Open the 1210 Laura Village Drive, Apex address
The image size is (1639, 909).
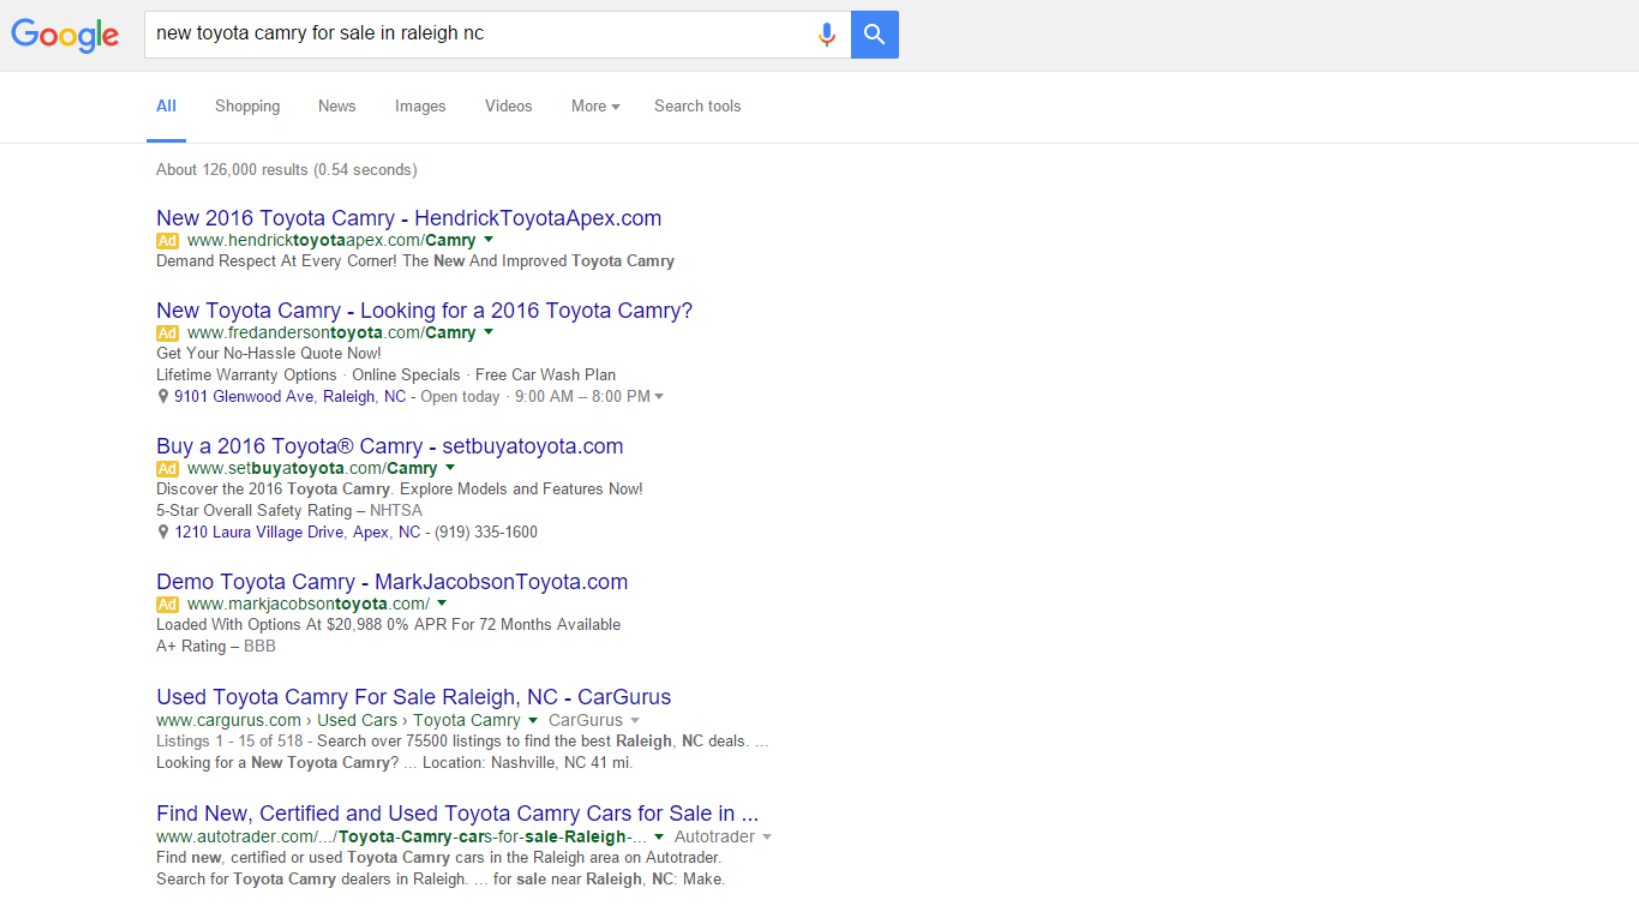(298, 532)
